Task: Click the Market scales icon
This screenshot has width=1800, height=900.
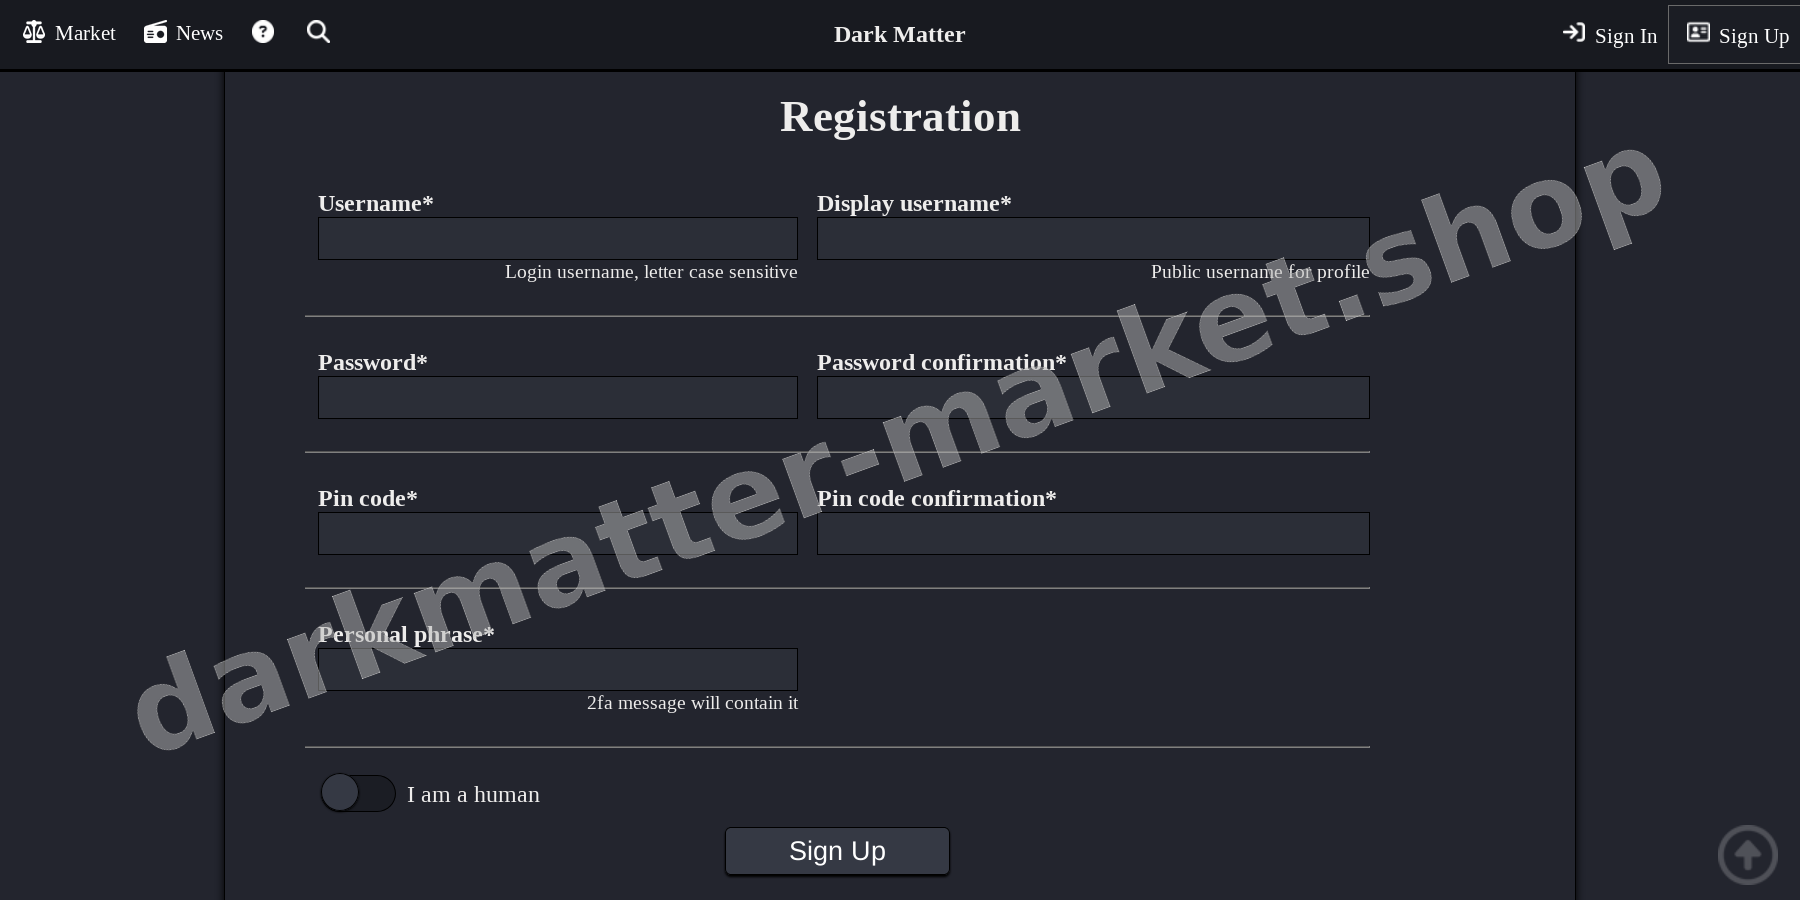Action: tap(33, 31)
